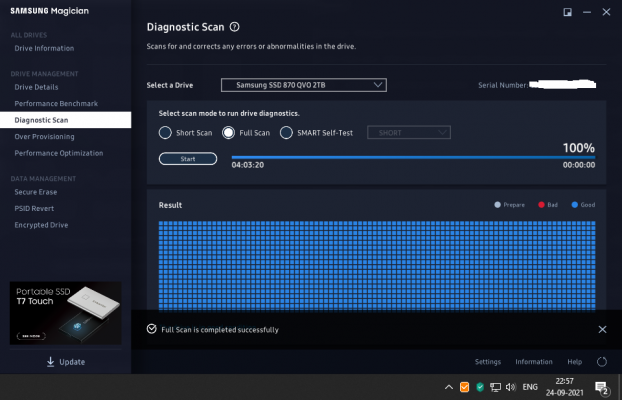This screenshot has width=622, height=400.
Task: Open the orange antivirus tray icon
Action: tap(464, 387)
